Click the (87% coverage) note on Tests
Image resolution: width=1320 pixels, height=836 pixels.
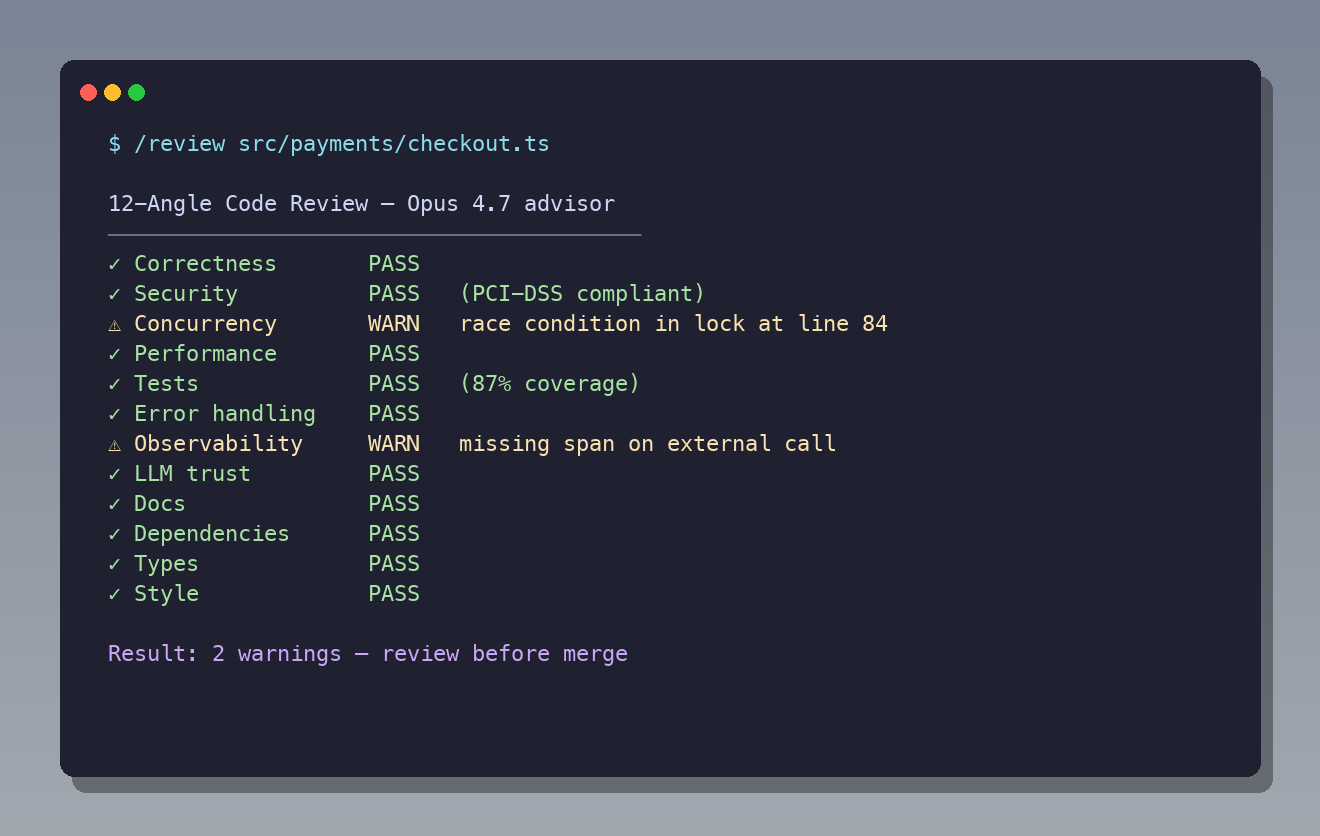click(549, 384)
